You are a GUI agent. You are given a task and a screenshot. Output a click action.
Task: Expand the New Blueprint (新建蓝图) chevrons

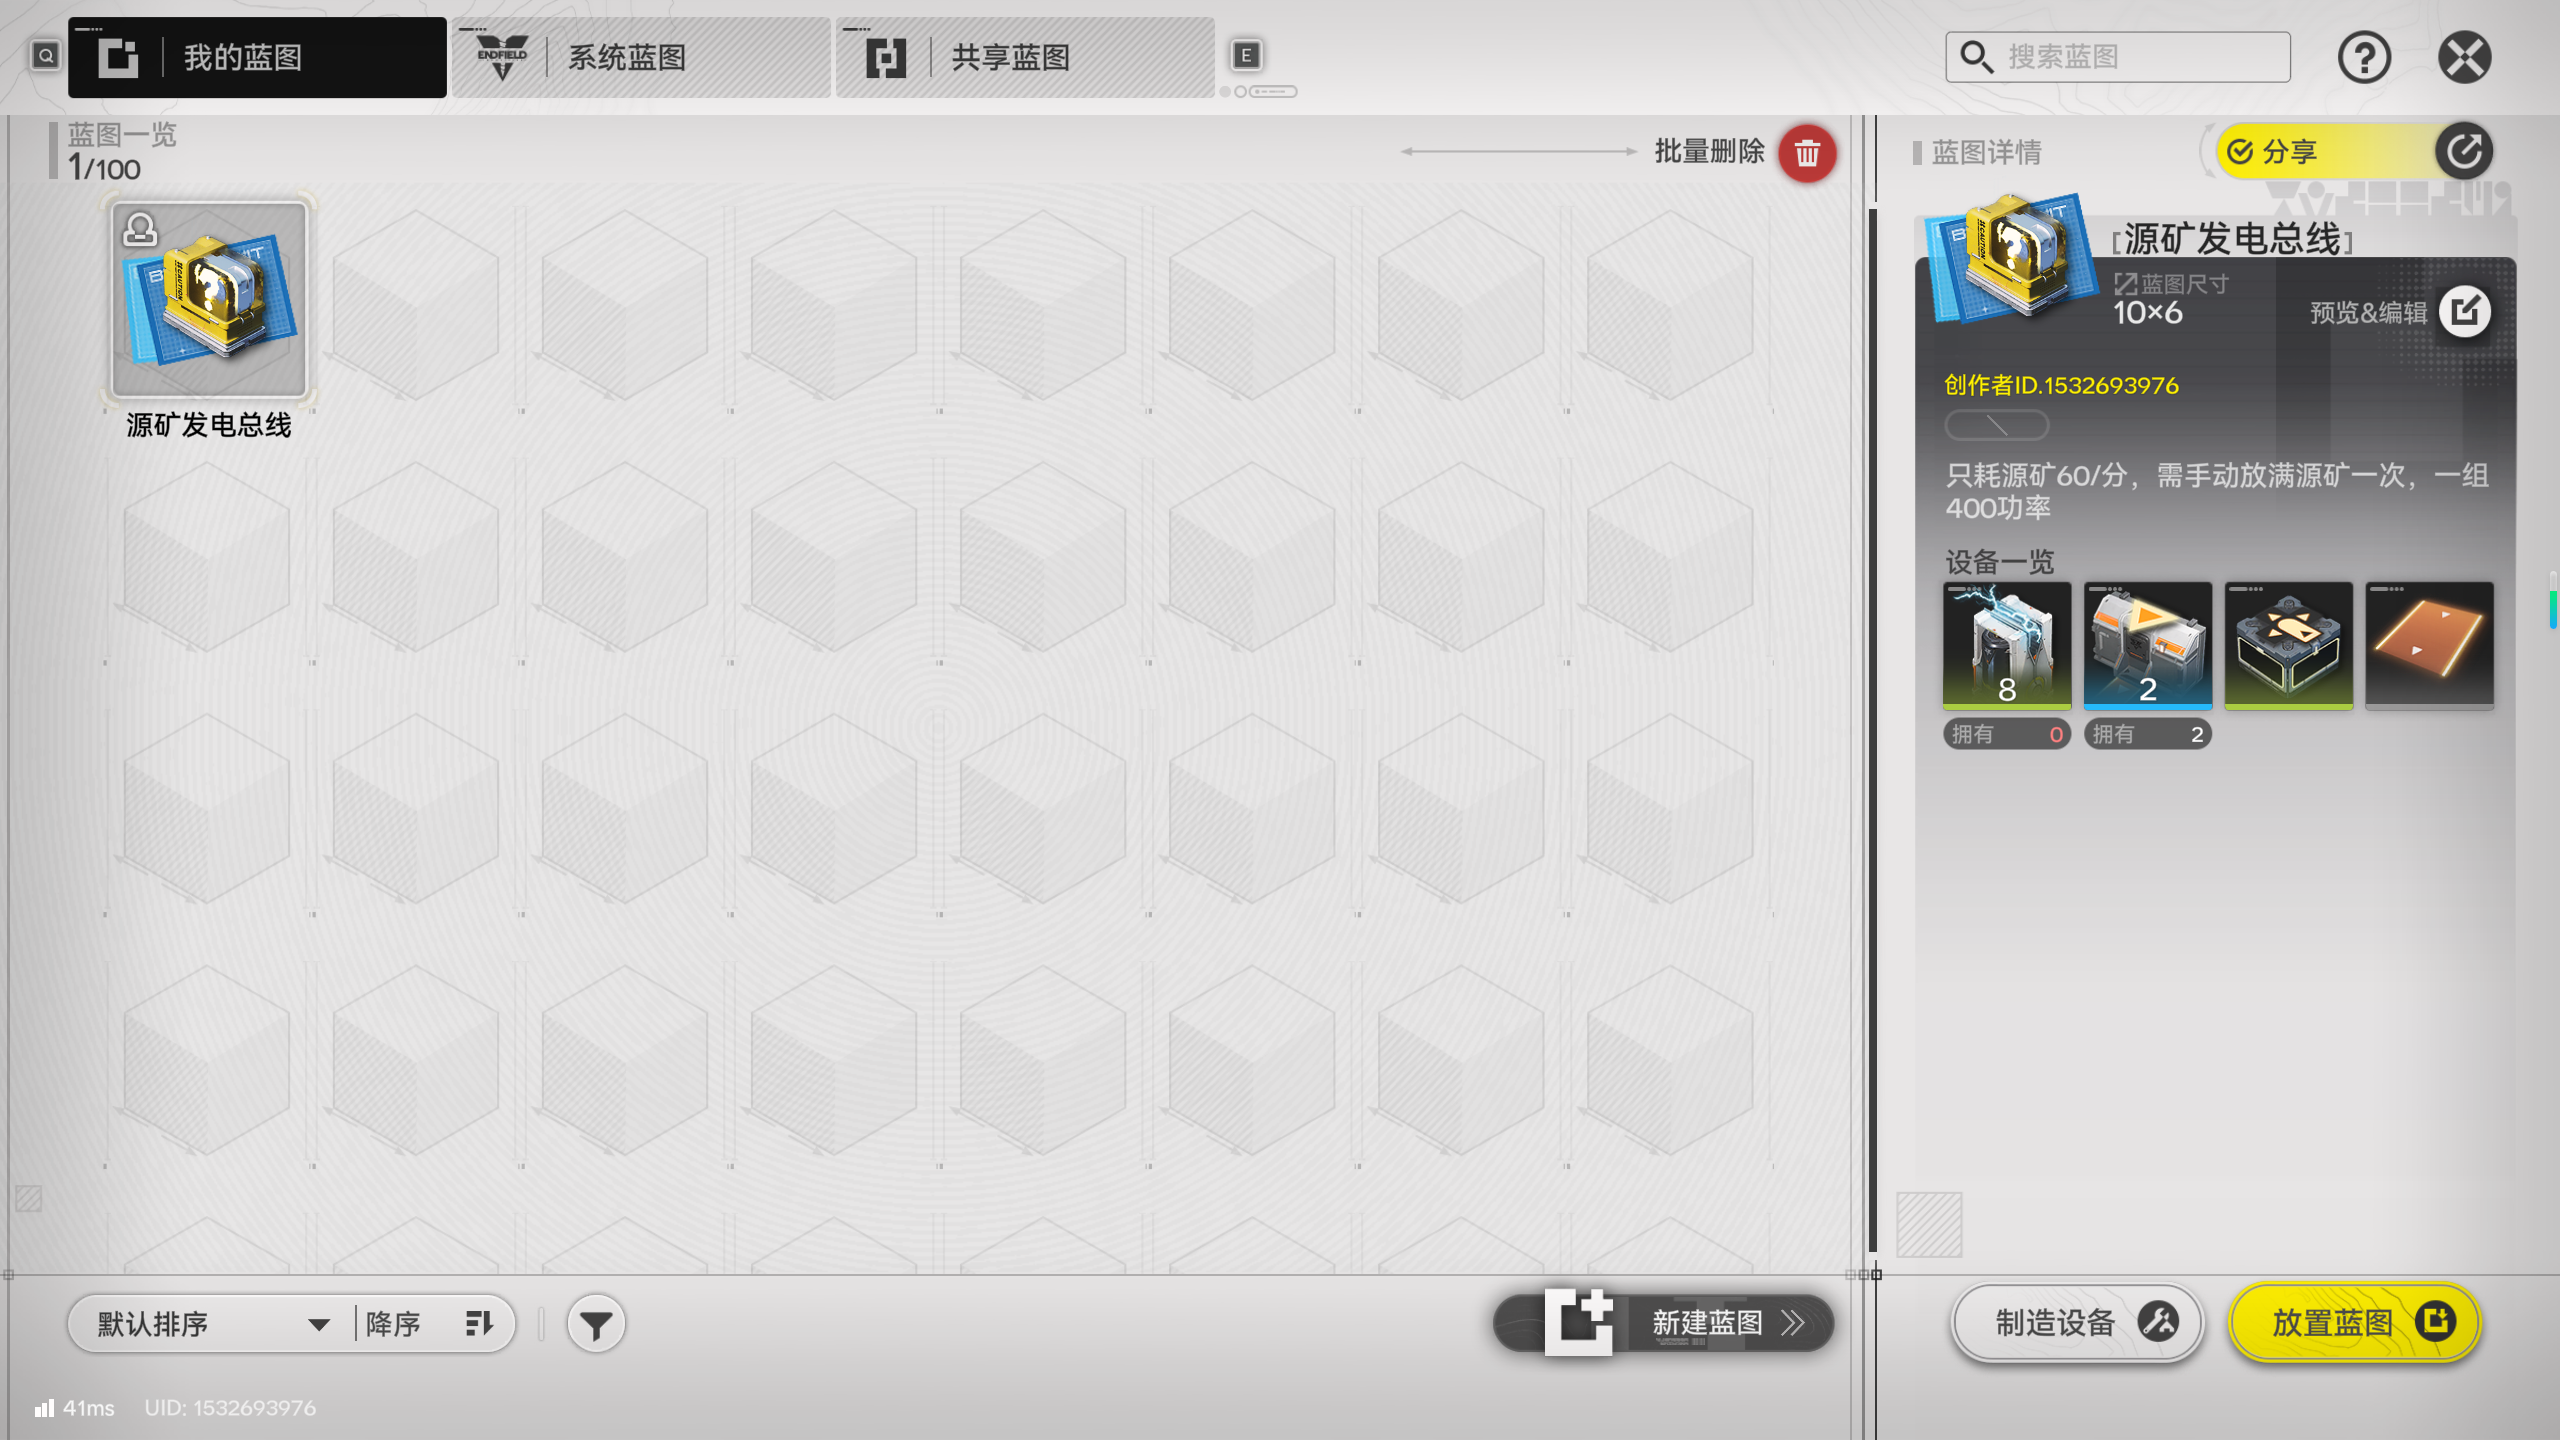tap(1792, 1323)
